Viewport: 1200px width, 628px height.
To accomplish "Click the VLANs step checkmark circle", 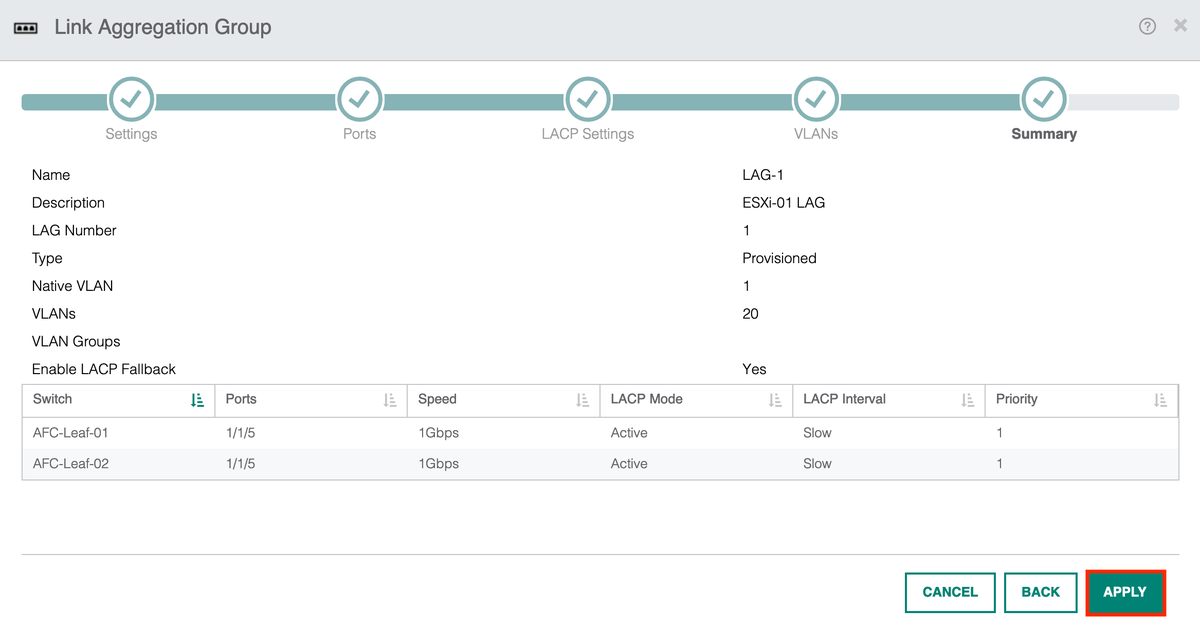I will click(816, 101).
